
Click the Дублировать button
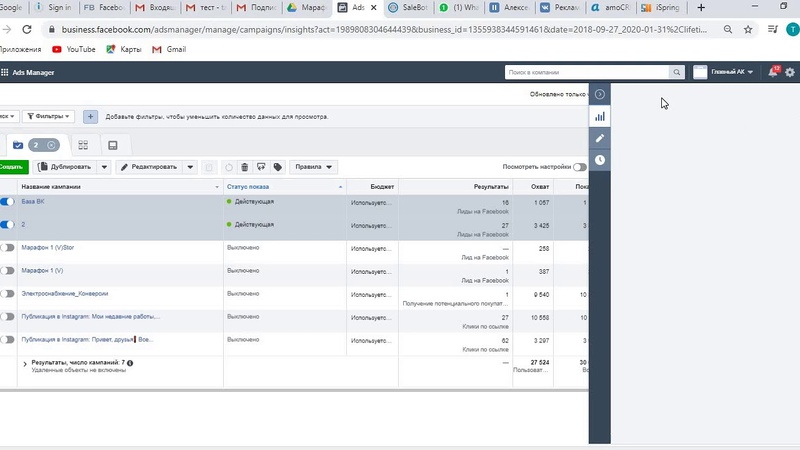click(65, 167)
